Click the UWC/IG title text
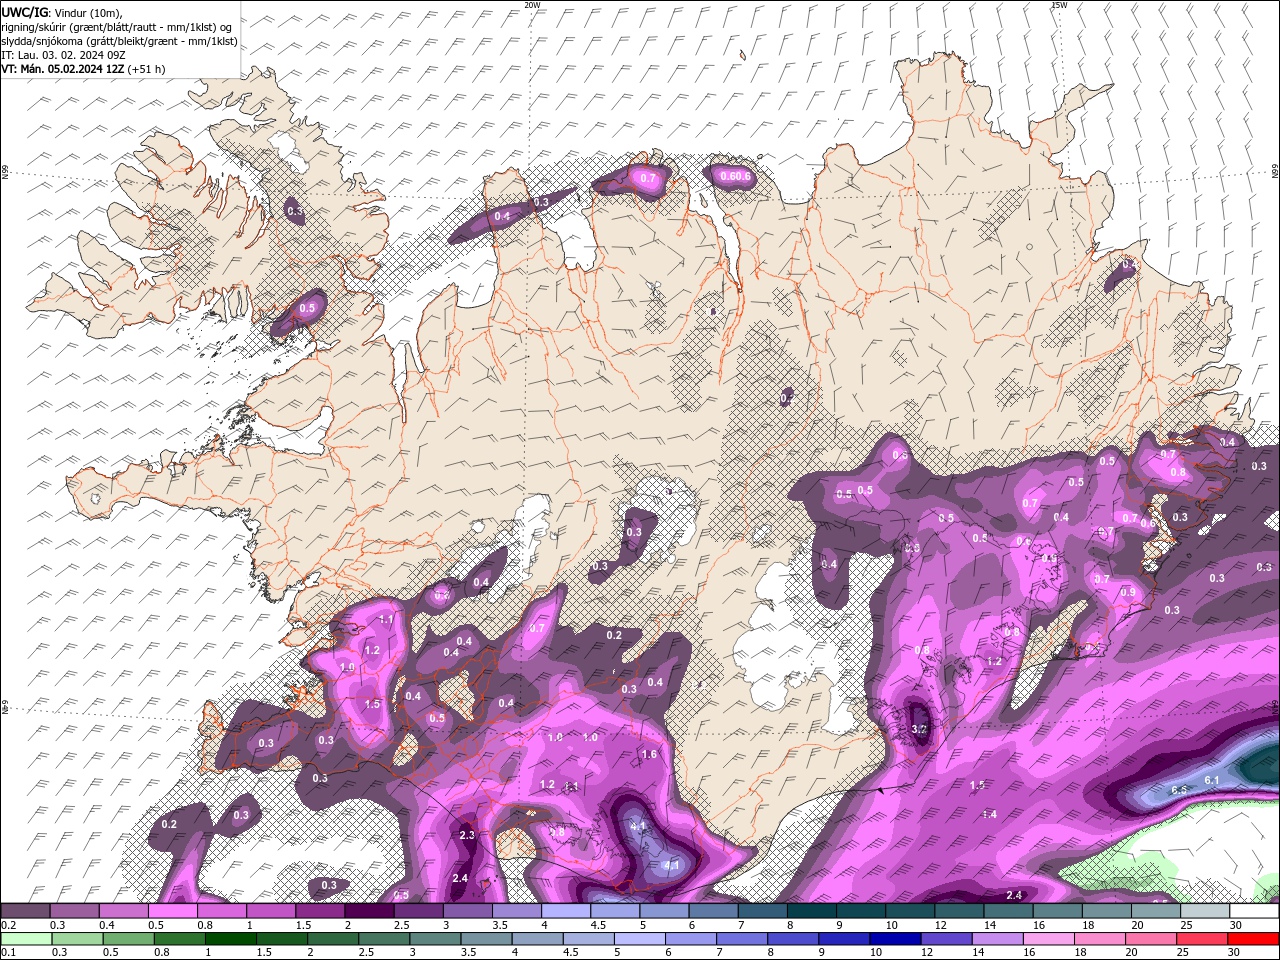This screenshot has height=960, width=1280. pos(24,12)
